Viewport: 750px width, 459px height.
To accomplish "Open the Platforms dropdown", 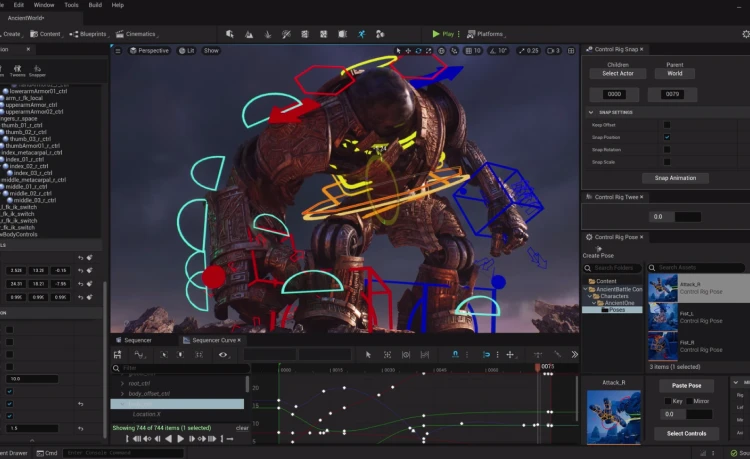I will coord(486,34).
